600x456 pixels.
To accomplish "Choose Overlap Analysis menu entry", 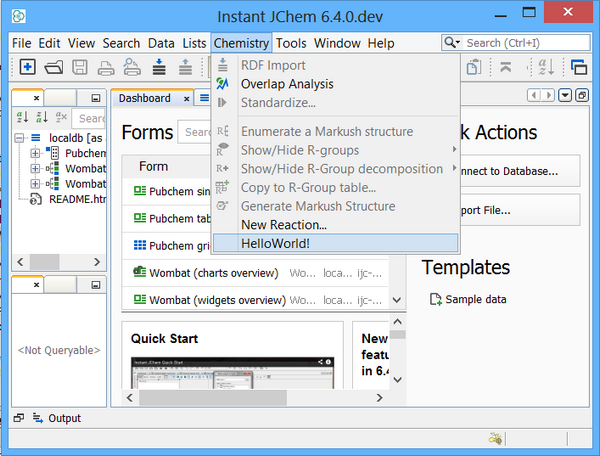I will point(287,84).
